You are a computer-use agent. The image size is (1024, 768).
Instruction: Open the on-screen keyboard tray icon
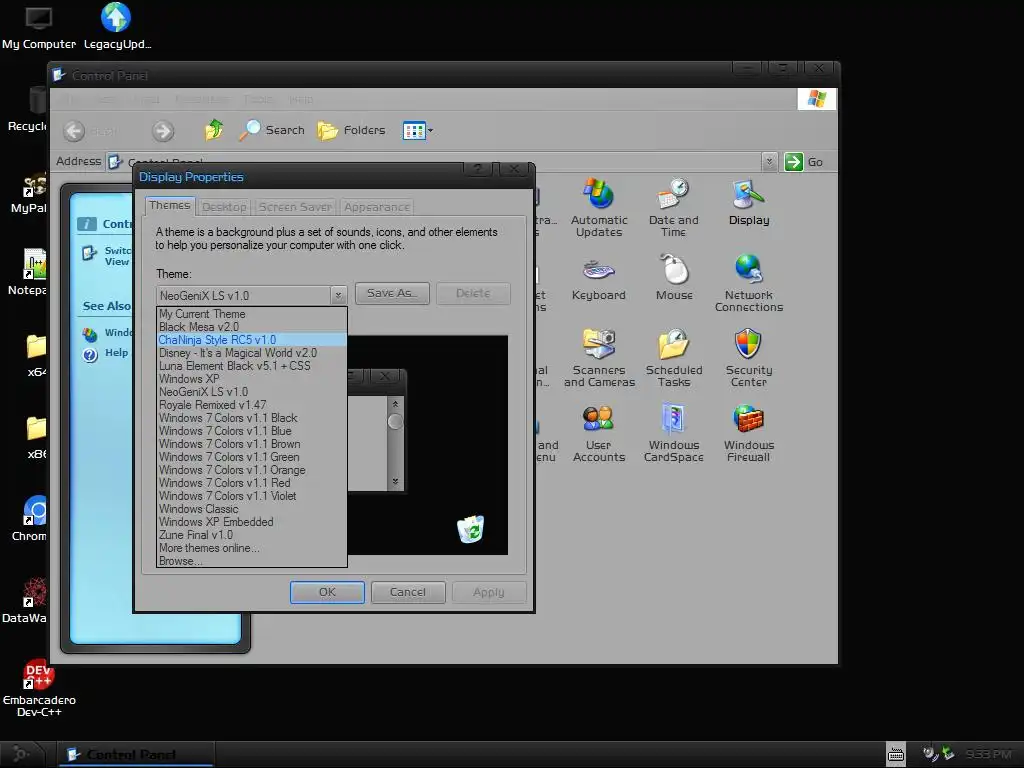pyautogui.click(x=895, y=755)
